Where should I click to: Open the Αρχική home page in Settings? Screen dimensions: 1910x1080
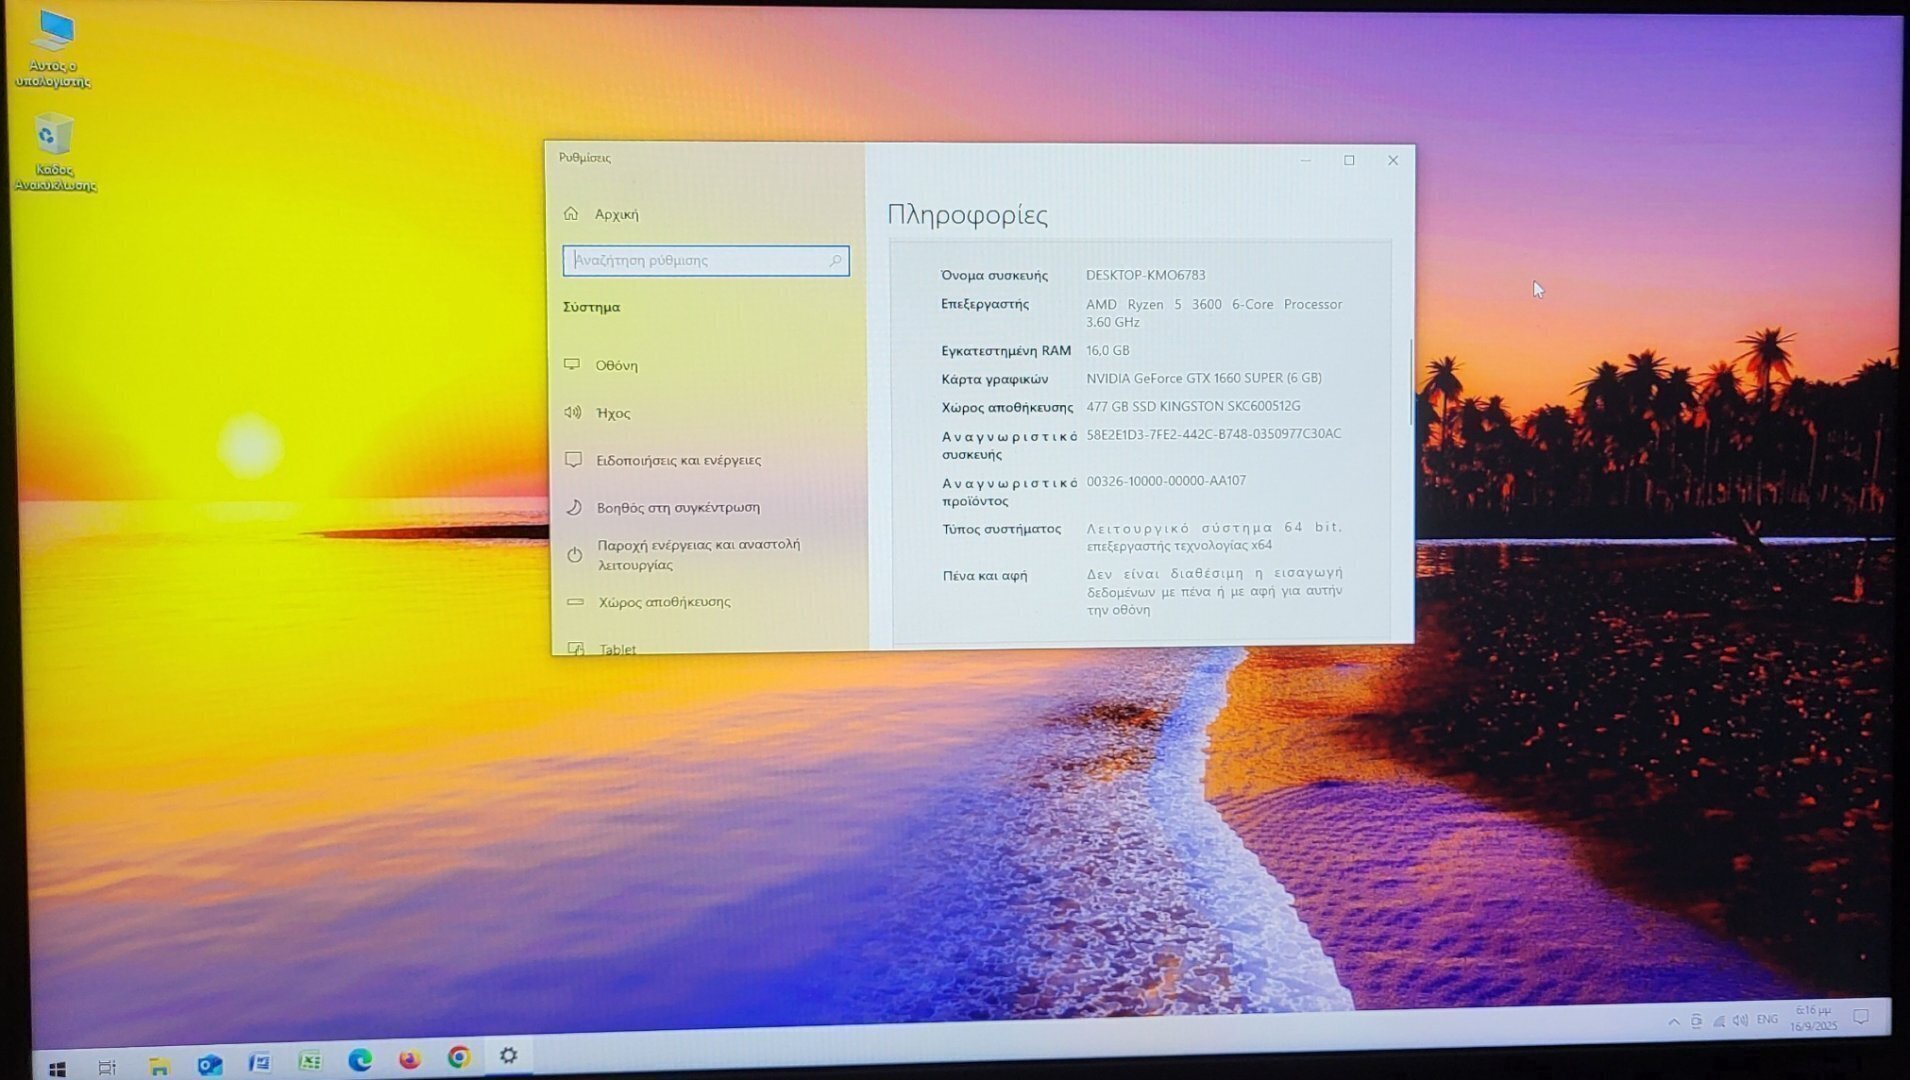click(615, 214)
